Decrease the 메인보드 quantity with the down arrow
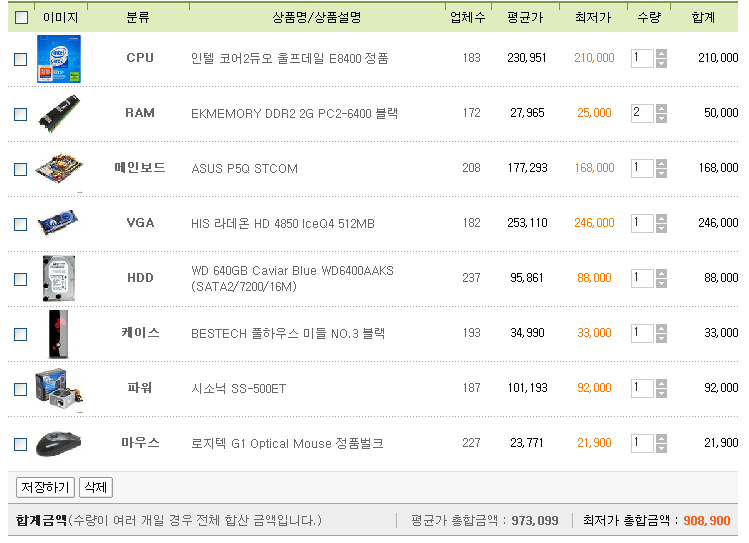 (661, 173)
